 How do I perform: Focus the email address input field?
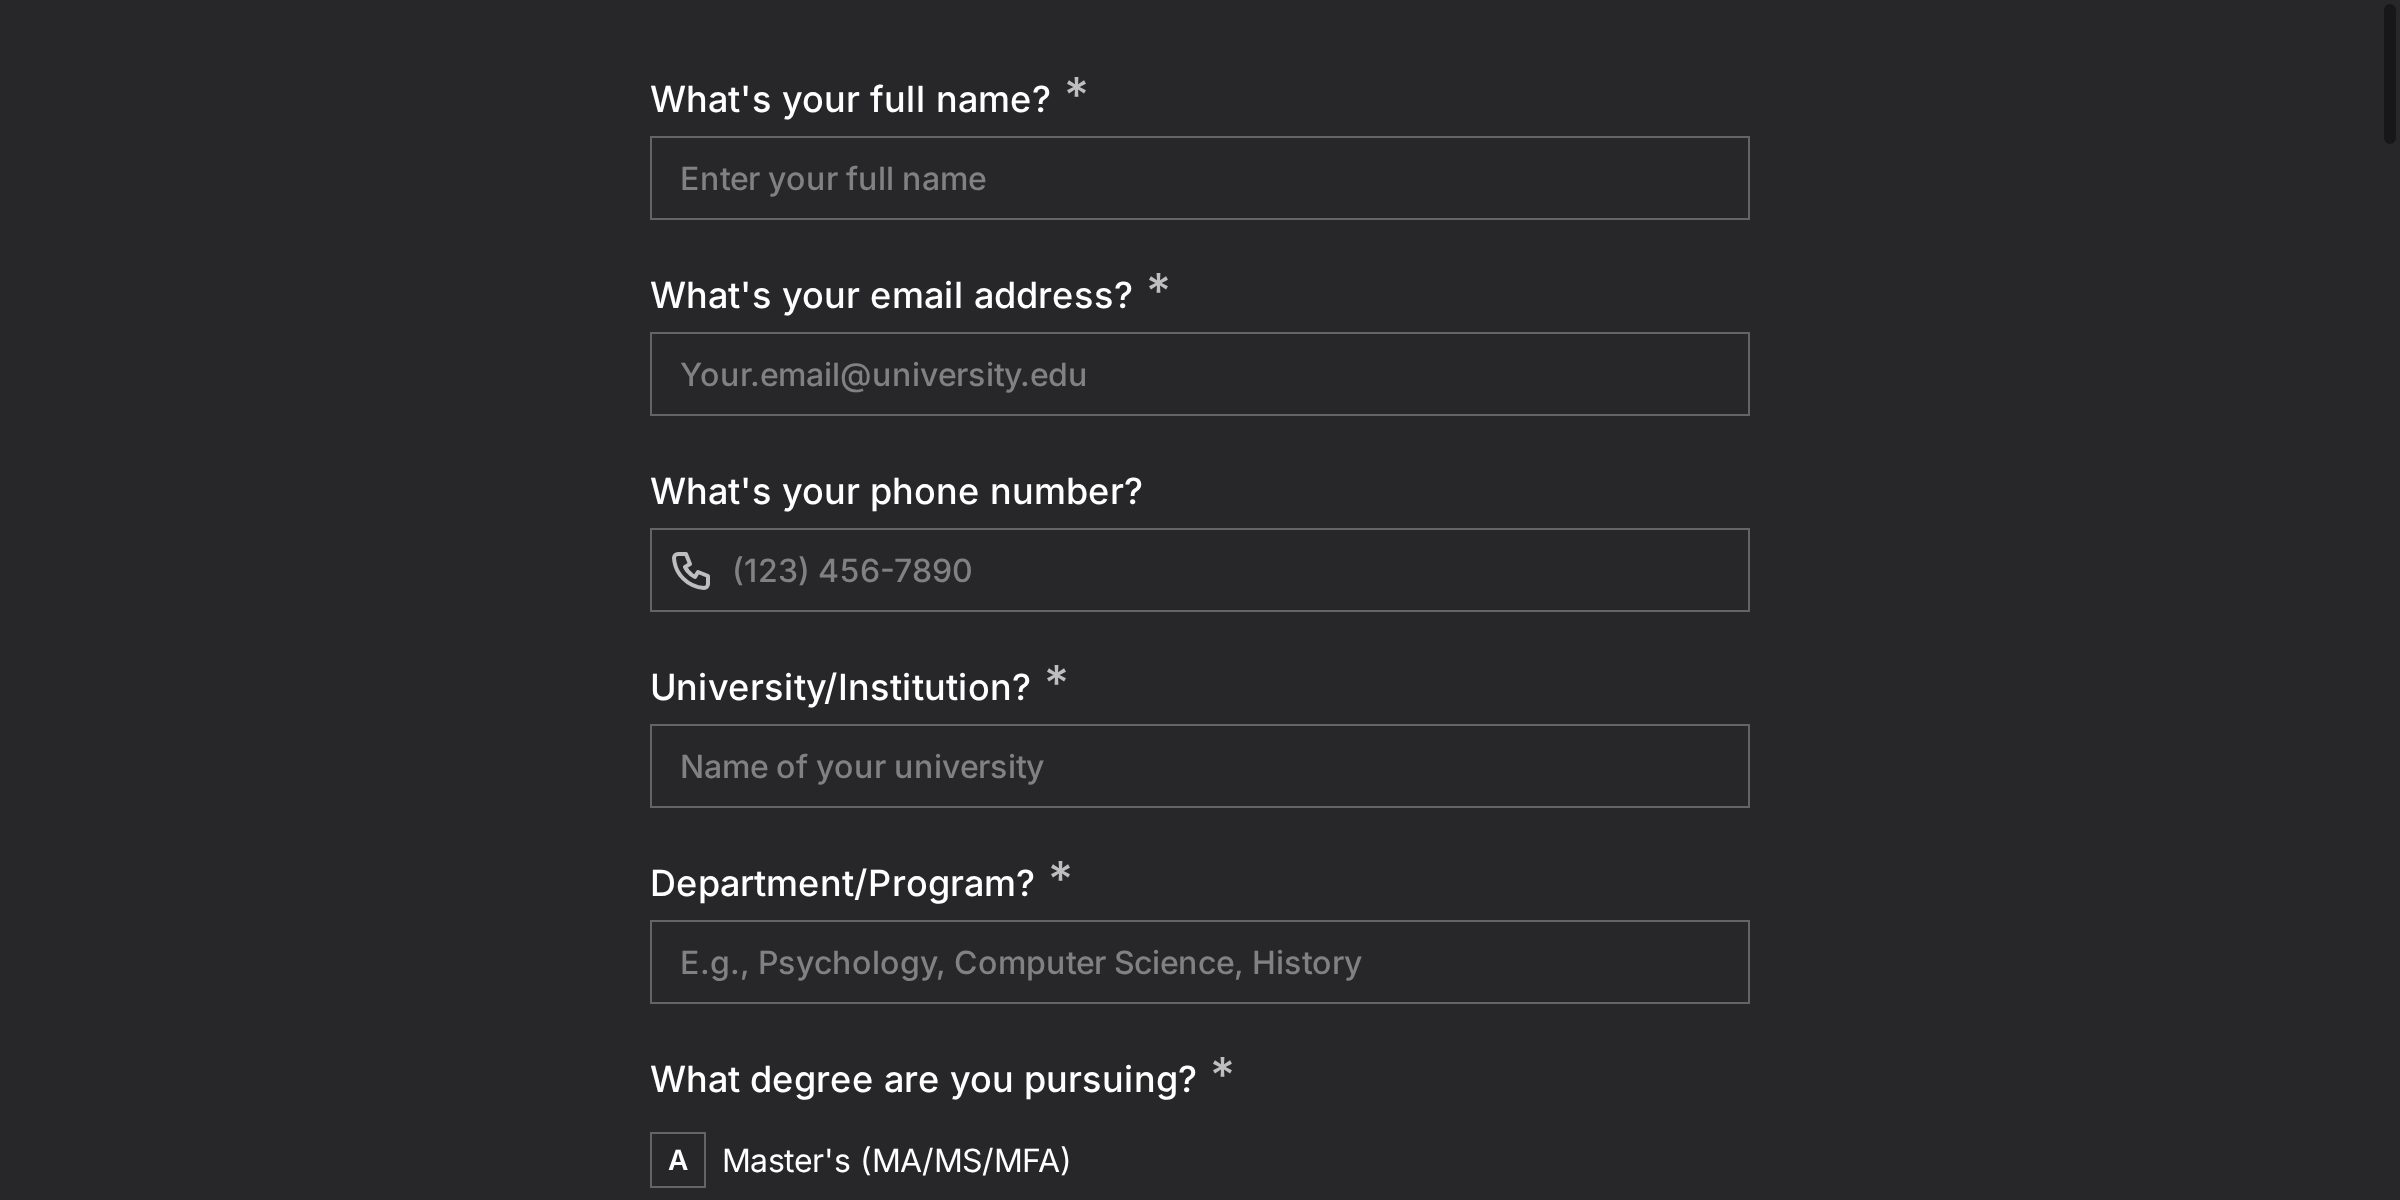tap(1199, 374)
